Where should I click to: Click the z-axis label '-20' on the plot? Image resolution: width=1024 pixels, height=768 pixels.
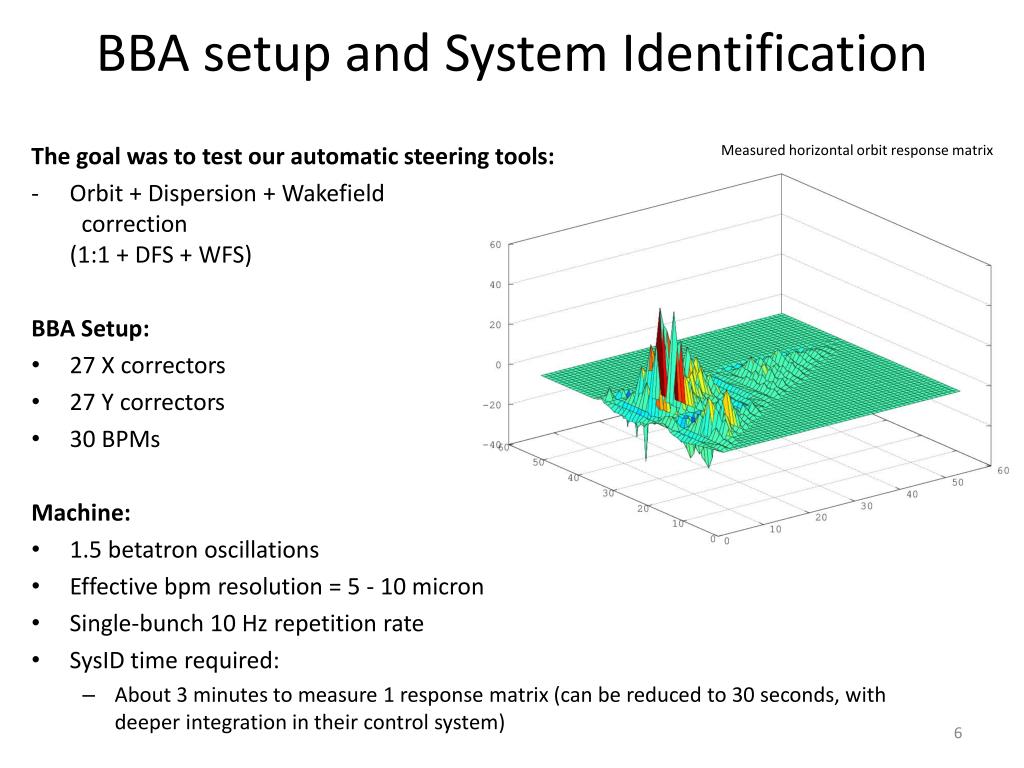point(492,405)
